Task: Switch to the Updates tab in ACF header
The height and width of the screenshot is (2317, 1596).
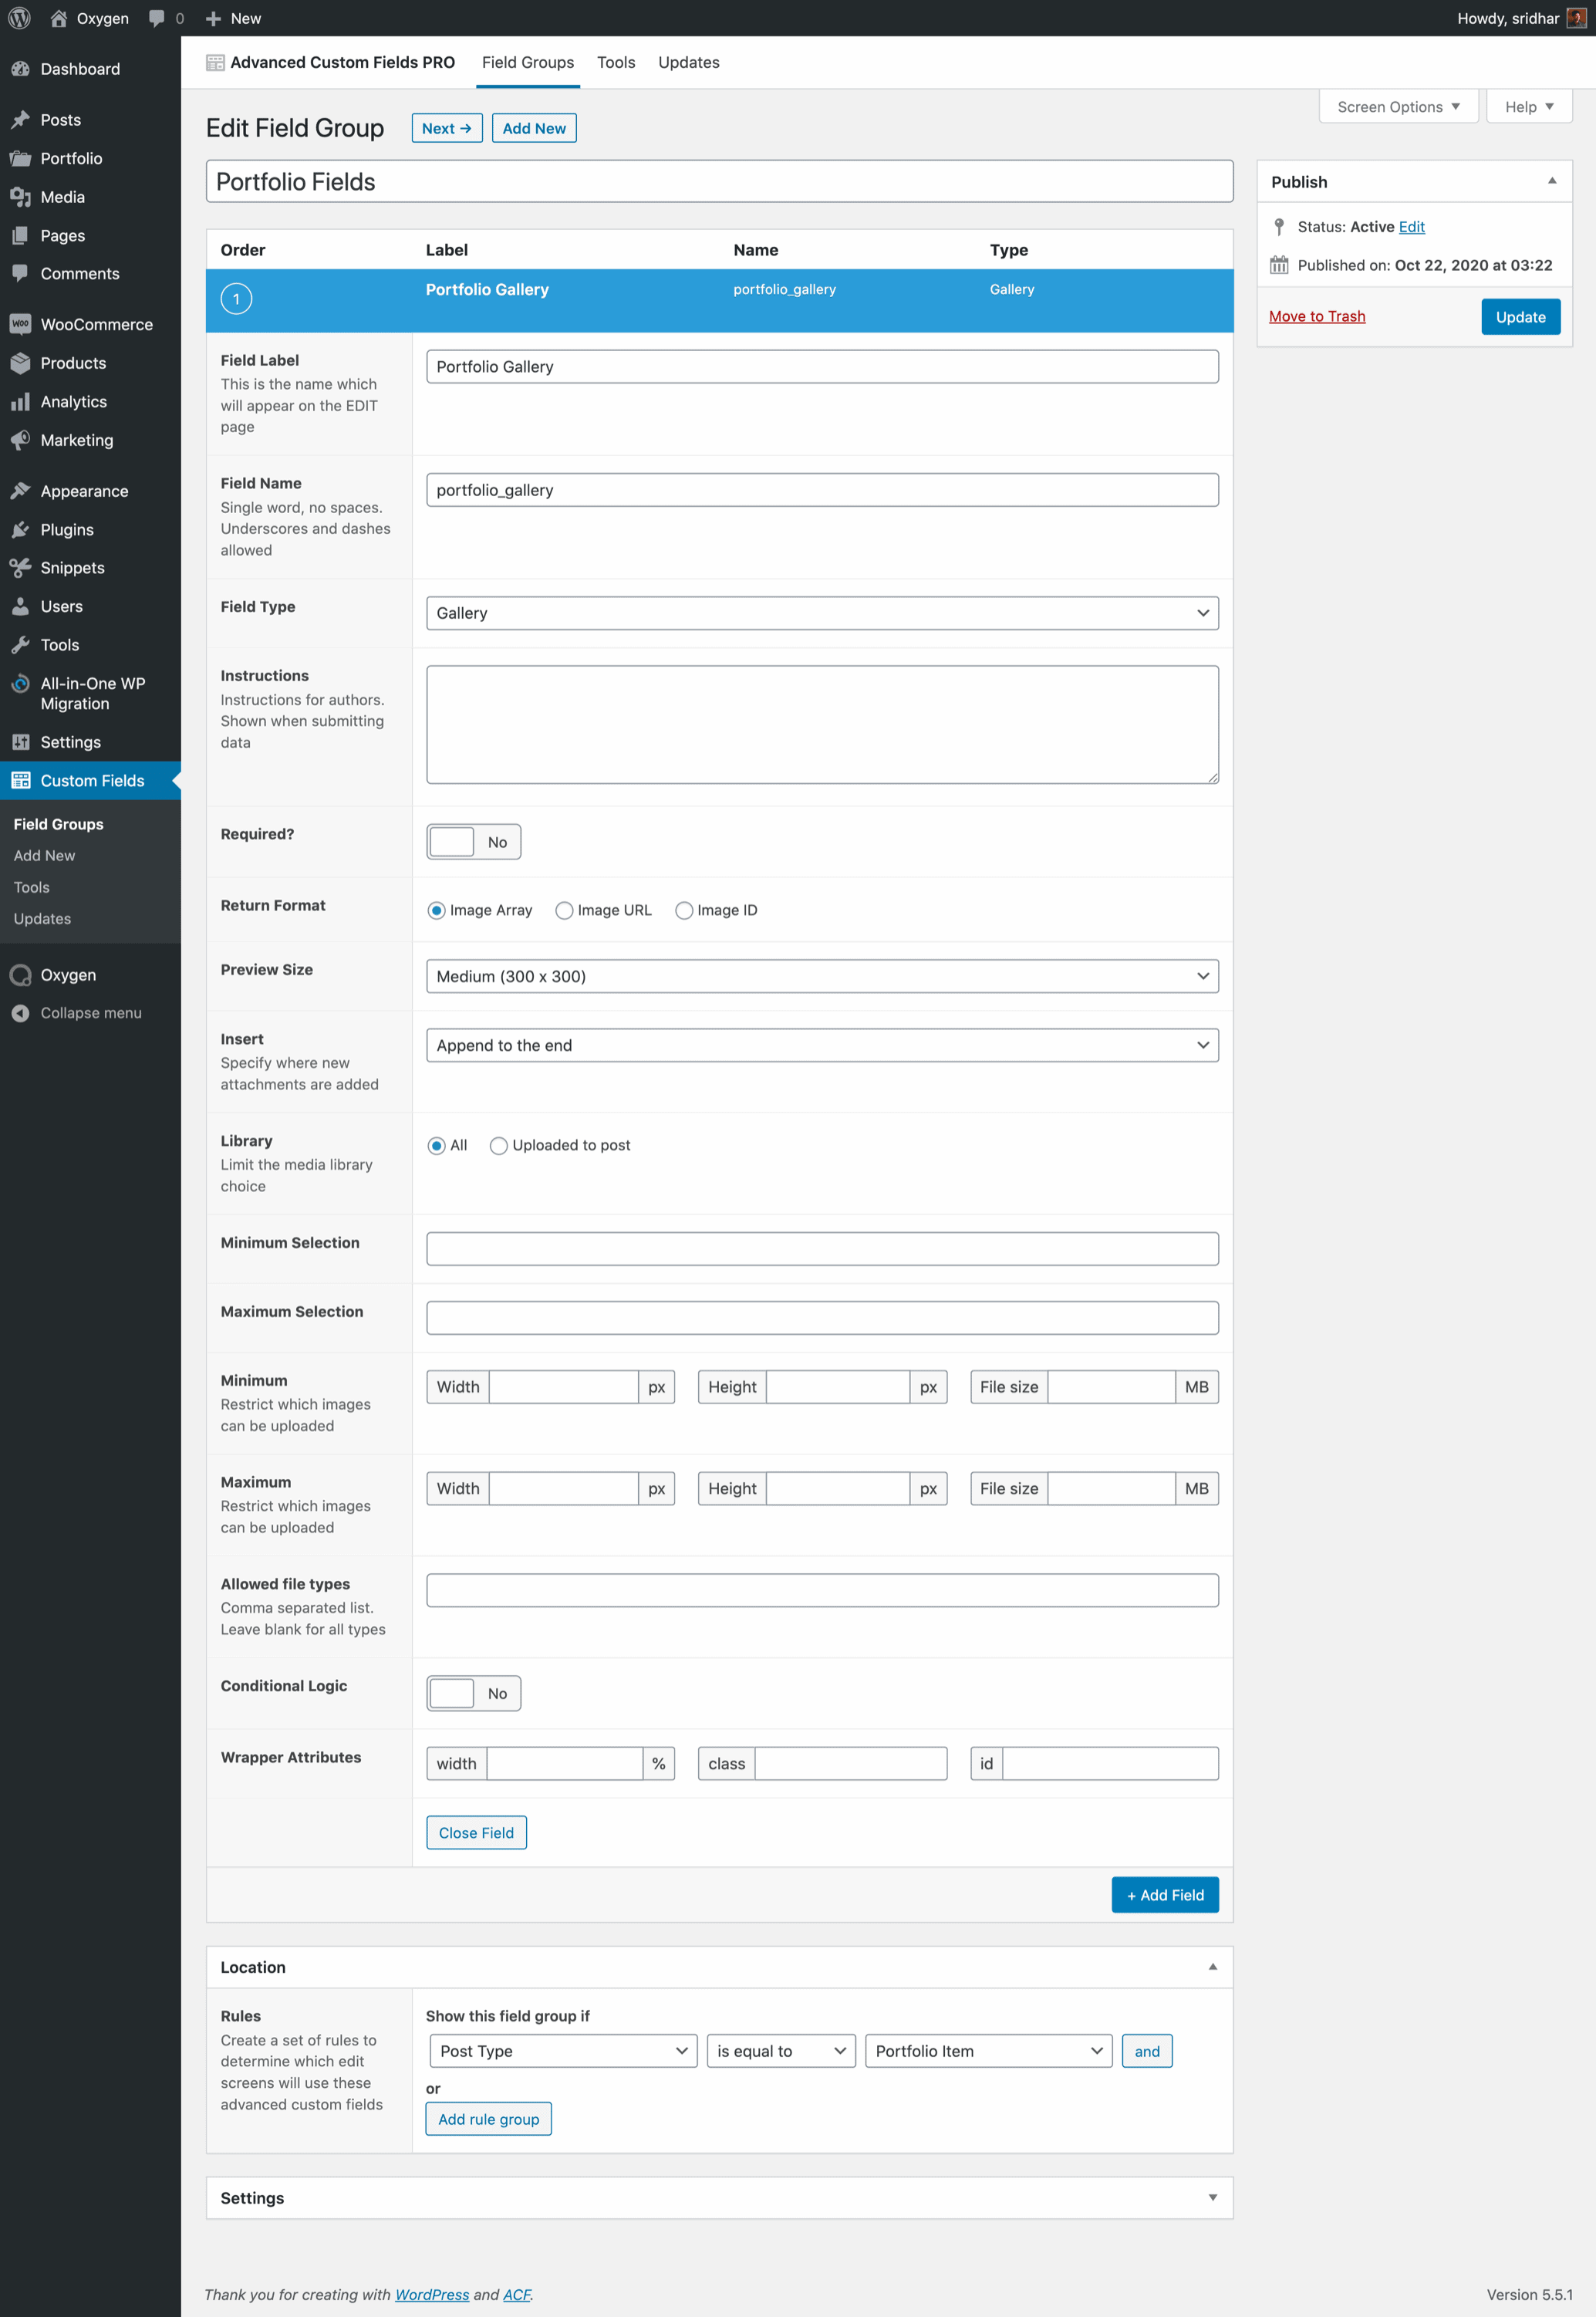Action: (689, 62)
